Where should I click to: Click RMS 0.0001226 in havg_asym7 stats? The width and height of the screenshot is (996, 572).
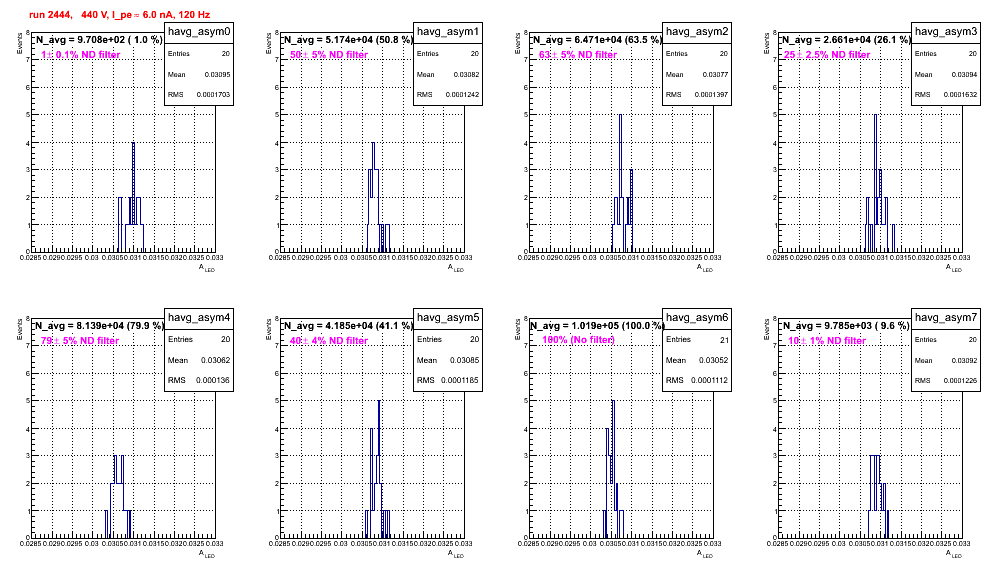pos(946,381)
